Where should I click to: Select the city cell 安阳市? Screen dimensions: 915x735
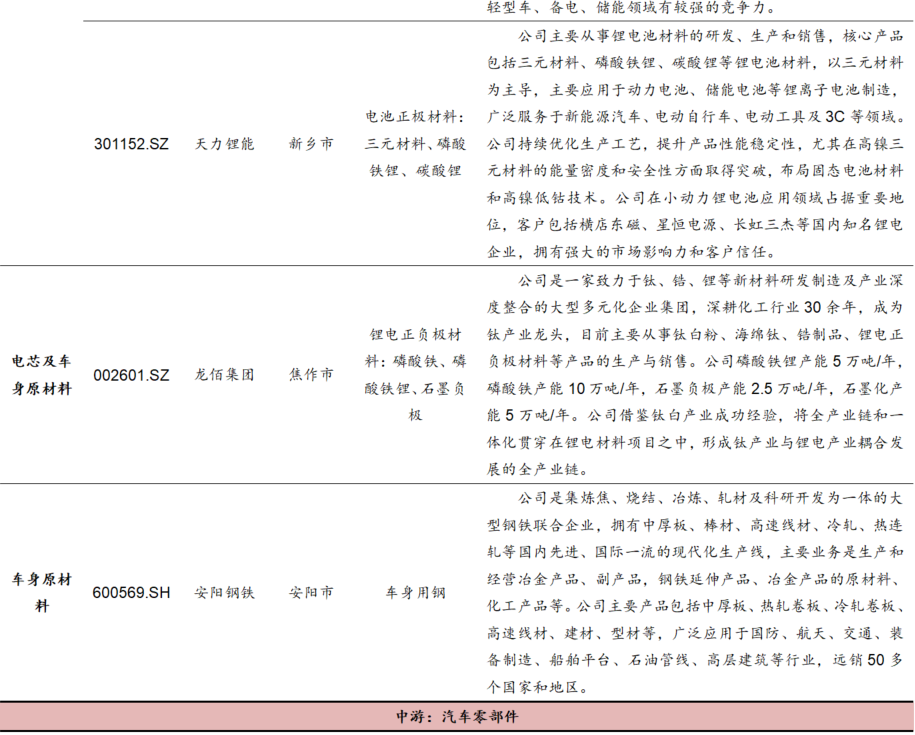click(x=311, y=593)
